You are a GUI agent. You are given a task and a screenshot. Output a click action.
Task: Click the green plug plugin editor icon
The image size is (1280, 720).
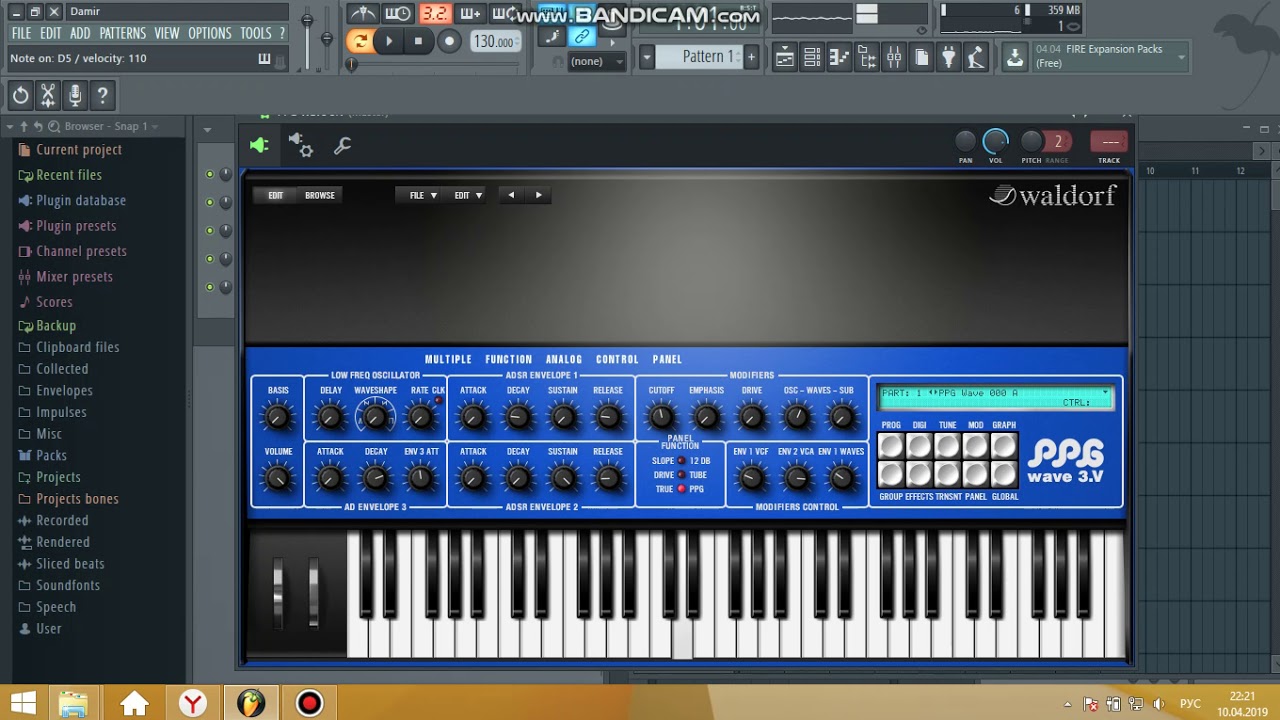pos(259,145)
